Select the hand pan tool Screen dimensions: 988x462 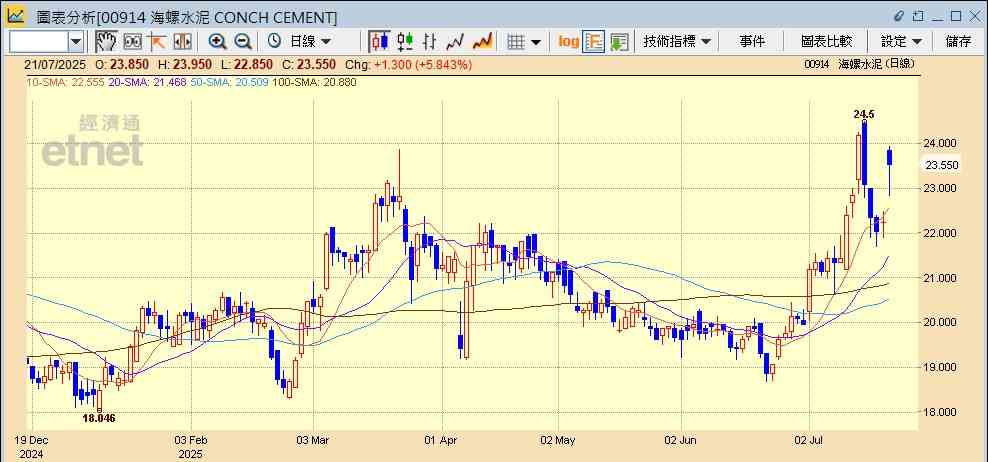click(x=106, y=42)
